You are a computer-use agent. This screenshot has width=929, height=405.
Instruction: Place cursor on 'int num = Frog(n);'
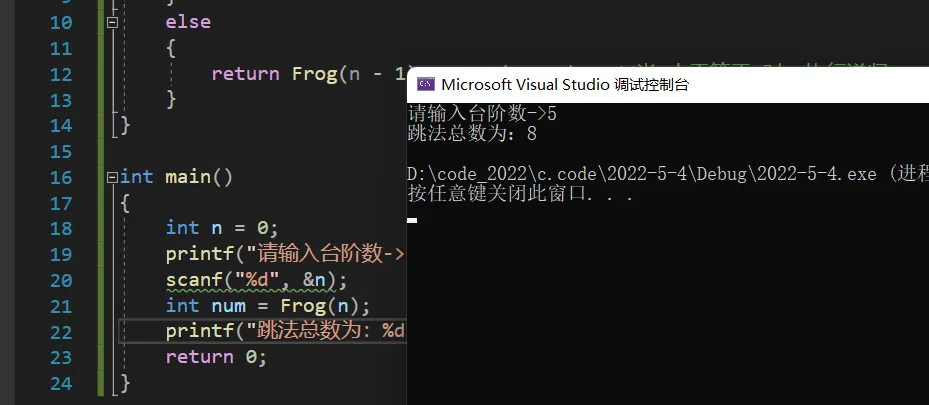[268, 306]
